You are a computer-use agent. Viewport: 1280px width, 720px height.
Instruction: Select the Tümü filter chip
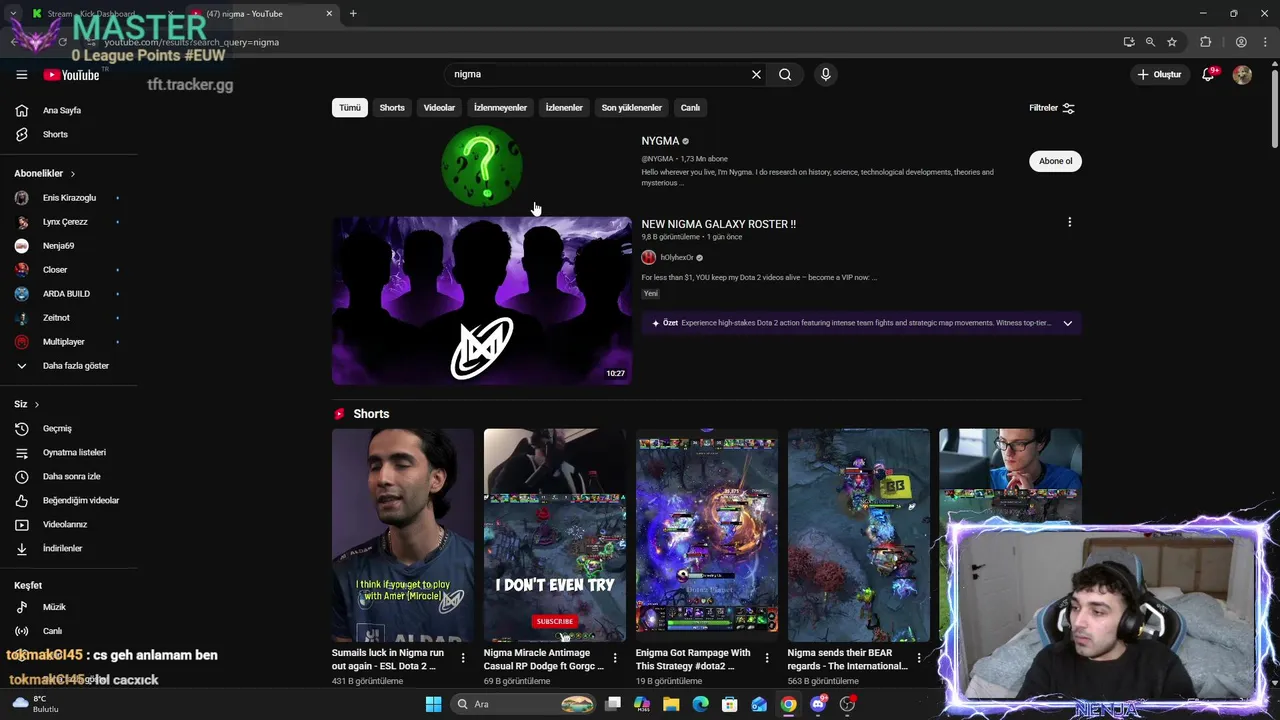click(x=350, y=108)
